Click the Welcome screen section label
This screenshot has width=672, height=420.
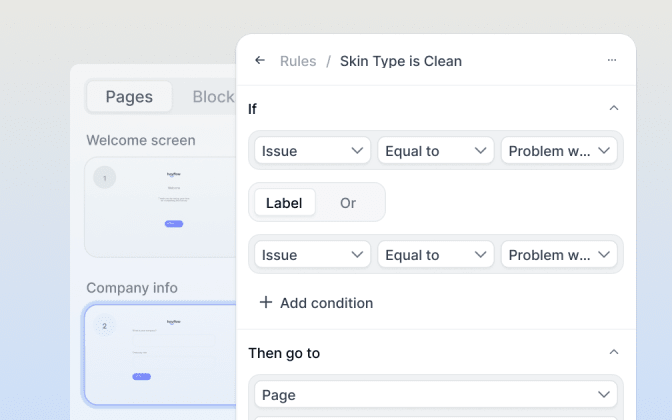click(141, 140)
